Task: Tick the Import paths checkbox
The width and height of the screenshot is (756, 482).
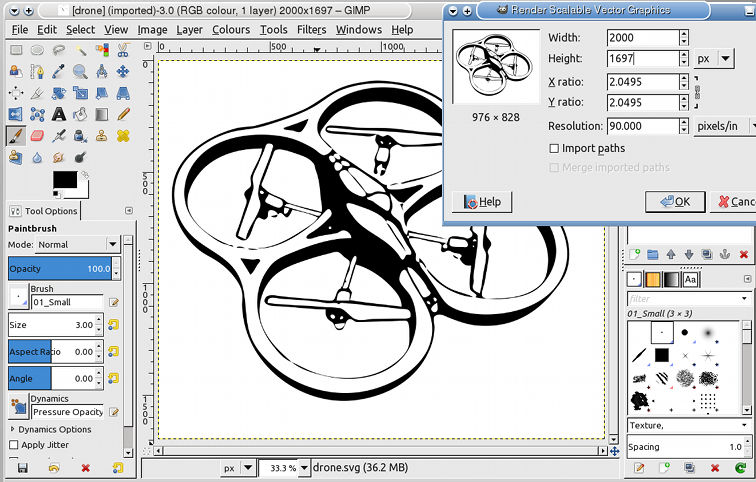Action: (554, 148)
